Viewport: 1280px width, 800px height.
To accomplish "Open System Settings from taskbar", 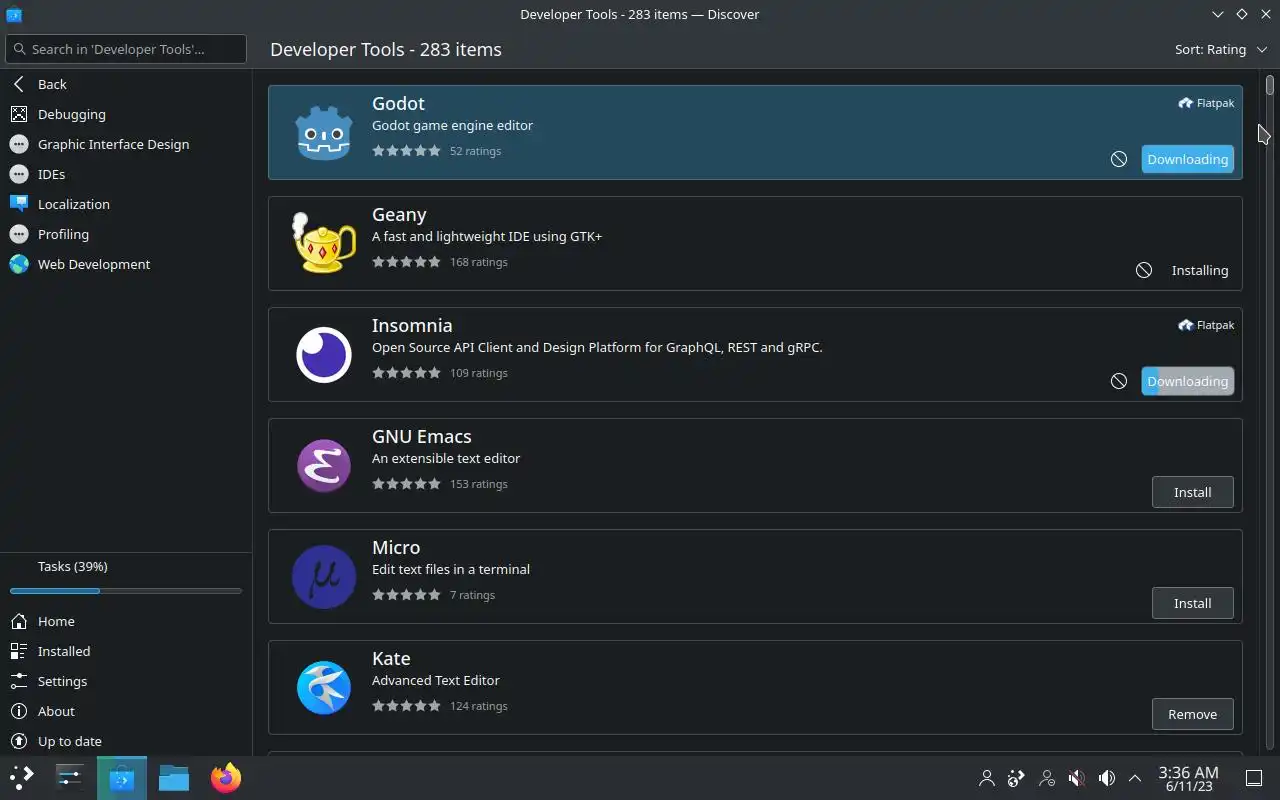I will coord(70,777).
